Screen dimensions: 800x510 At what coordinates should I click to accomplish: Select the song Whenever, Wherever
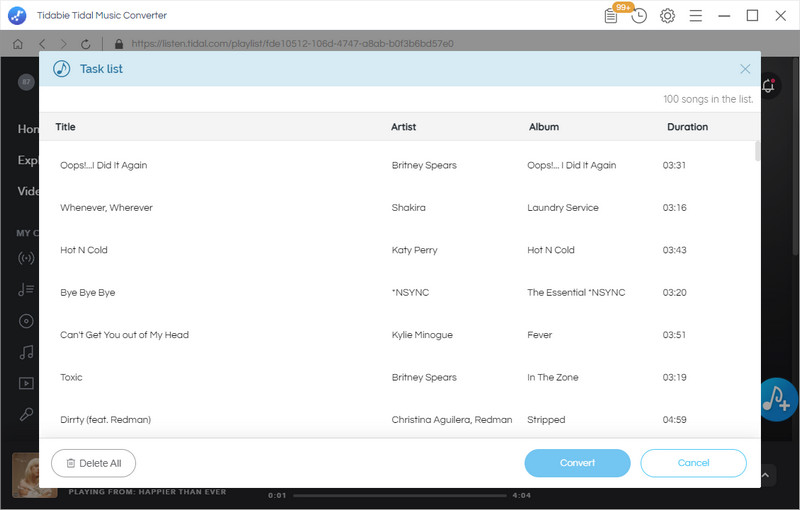[x=106, y=208]
